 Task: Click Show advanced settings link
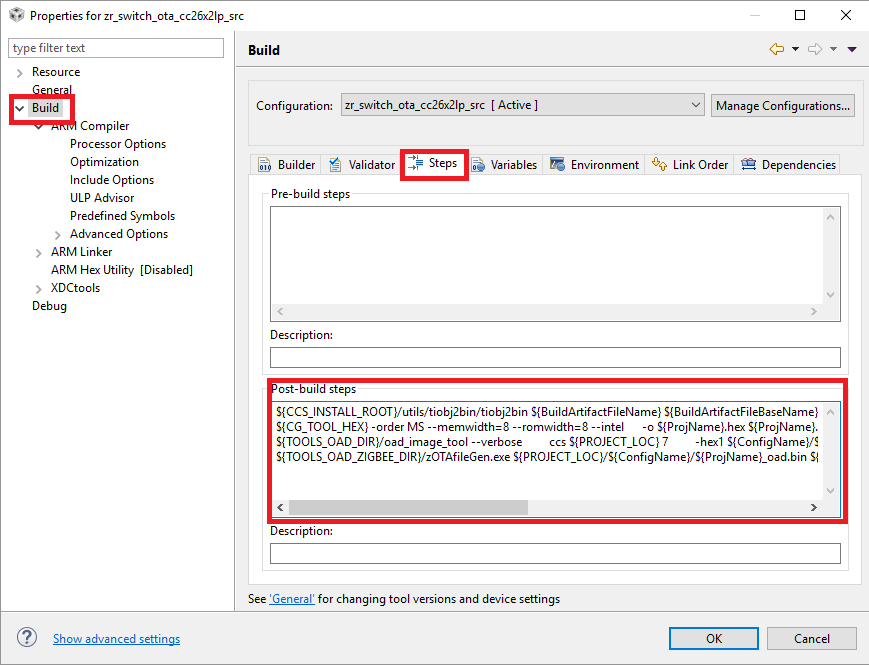(116, 639)
